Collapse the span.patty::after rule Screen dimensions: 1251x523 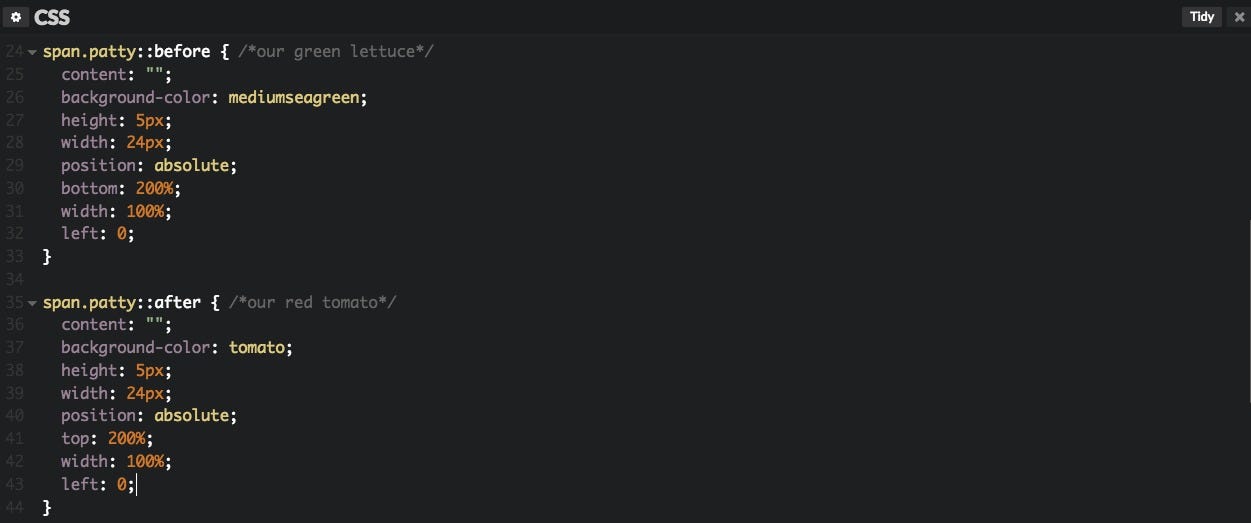tap(33, 302)
